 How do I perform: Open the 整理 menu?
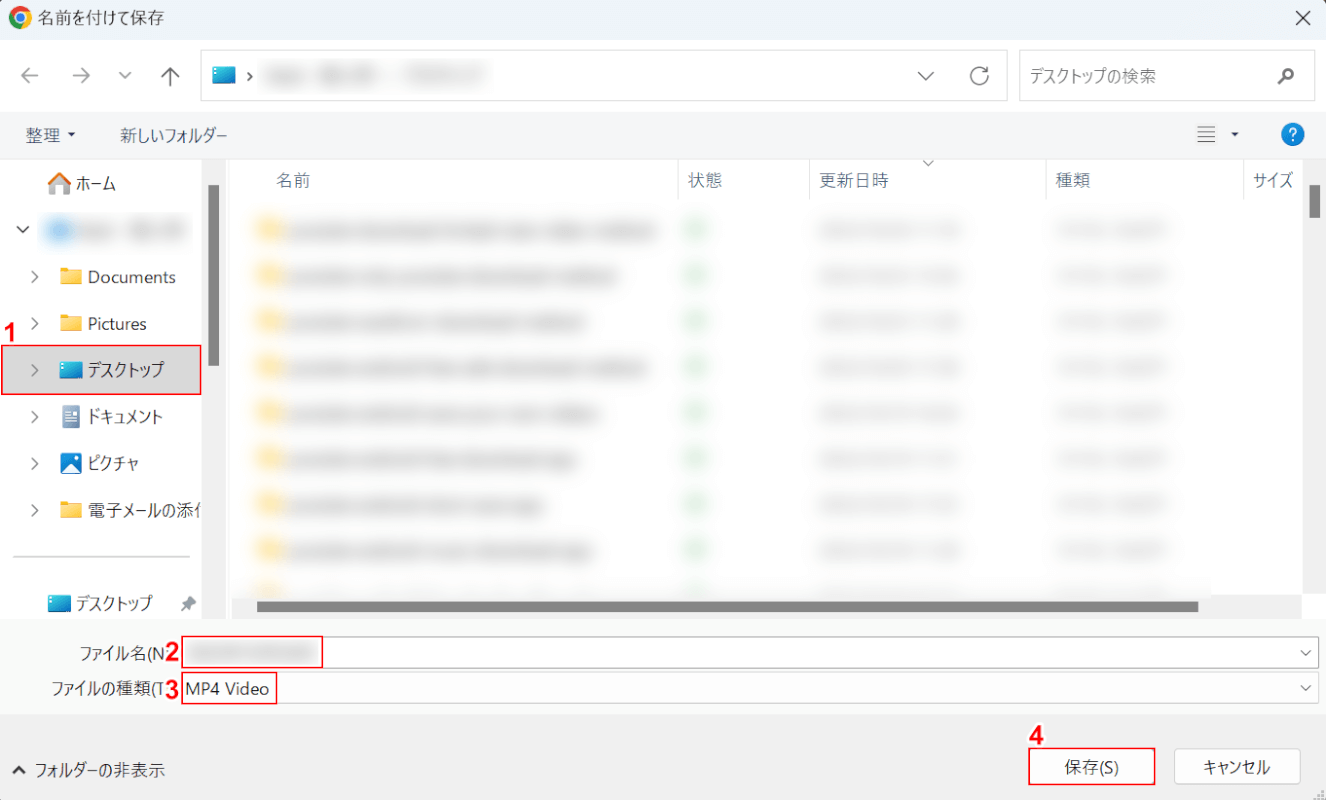50,135
